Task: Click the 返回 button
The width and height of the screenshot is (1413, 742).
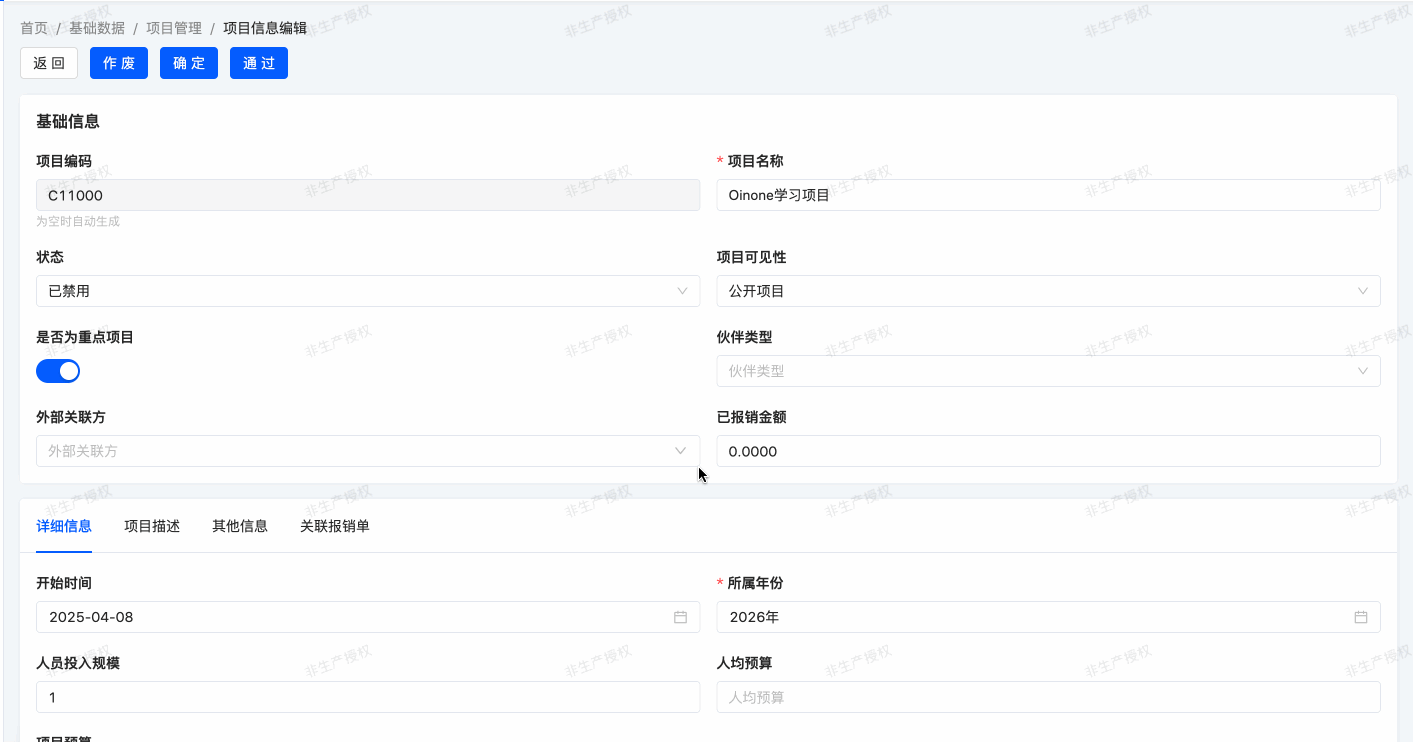Action: pos(49,63)
